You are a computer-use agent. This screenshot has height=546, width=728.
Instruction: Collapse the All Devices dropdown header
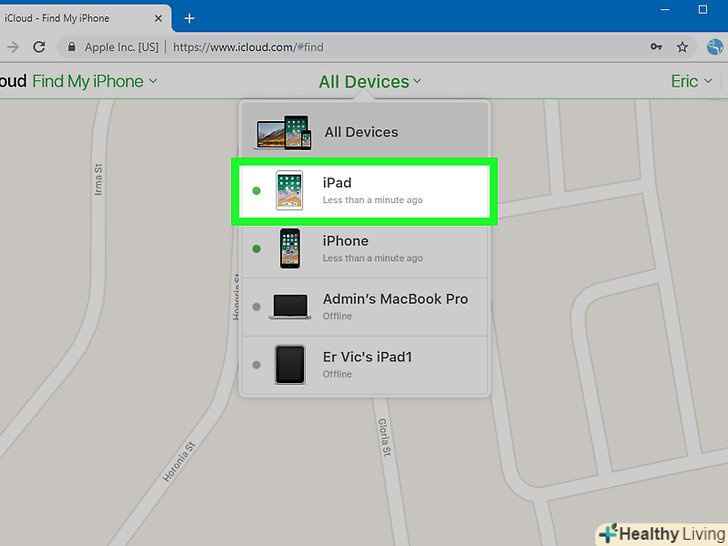click(370, 82)
